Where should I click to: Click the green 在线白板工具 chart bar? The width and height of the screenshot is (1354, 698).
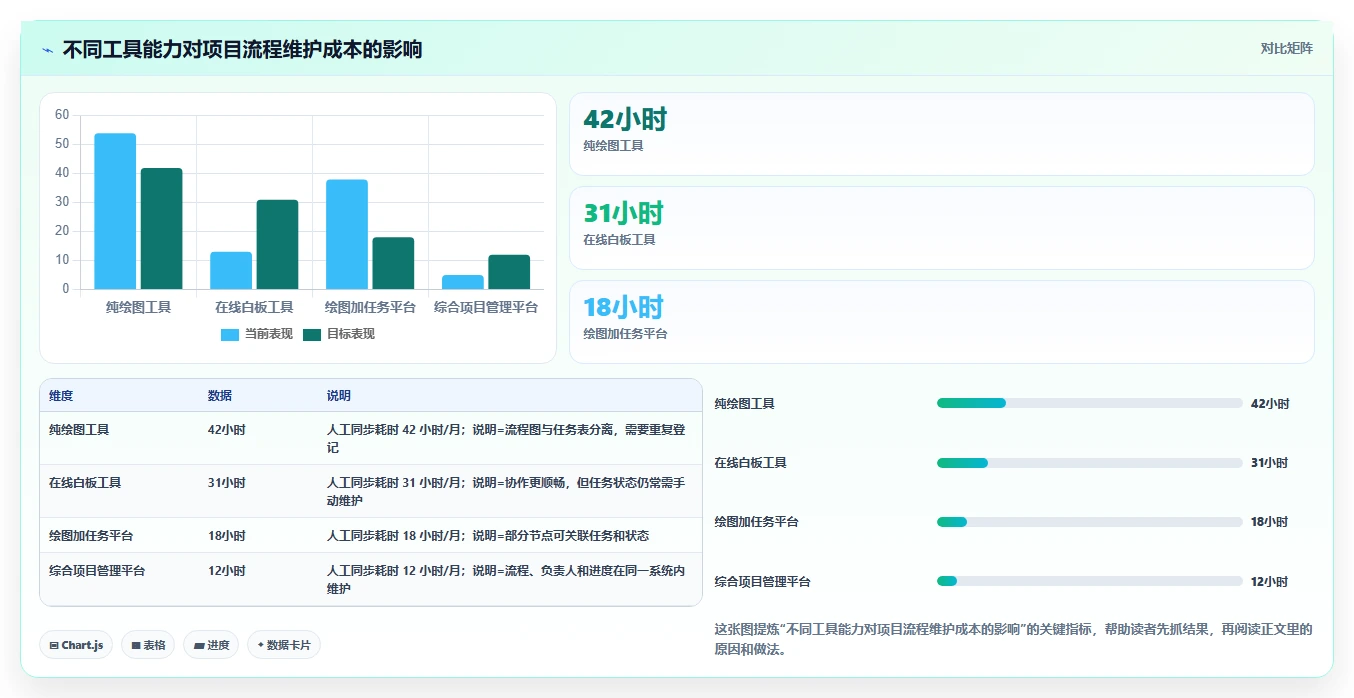[x=277, y=244]
